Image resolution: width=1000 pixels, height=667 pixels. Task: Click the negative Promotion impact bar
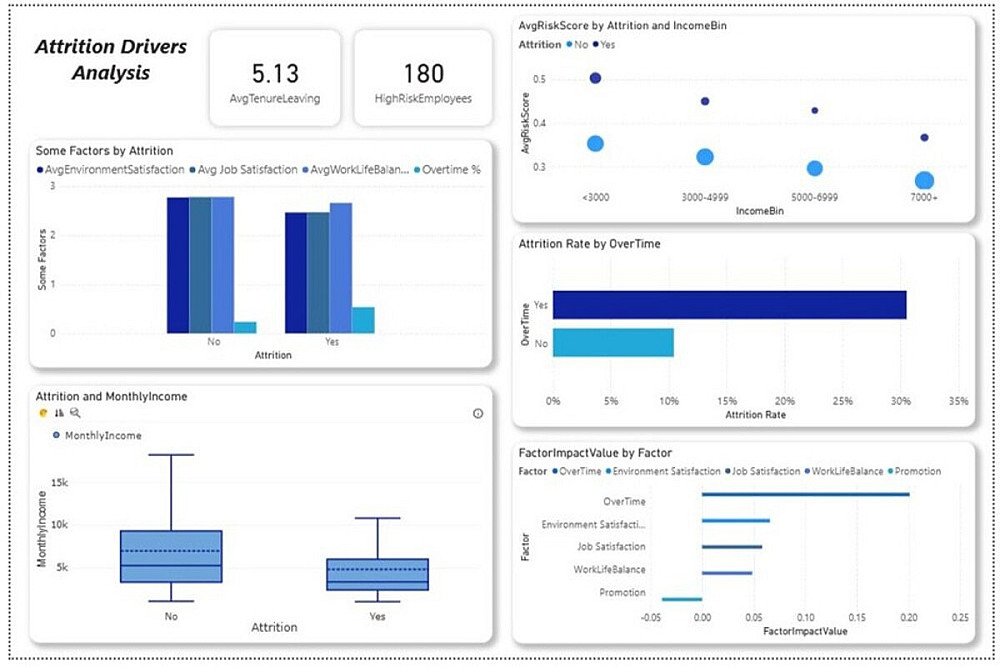click(x=682, y=599)
